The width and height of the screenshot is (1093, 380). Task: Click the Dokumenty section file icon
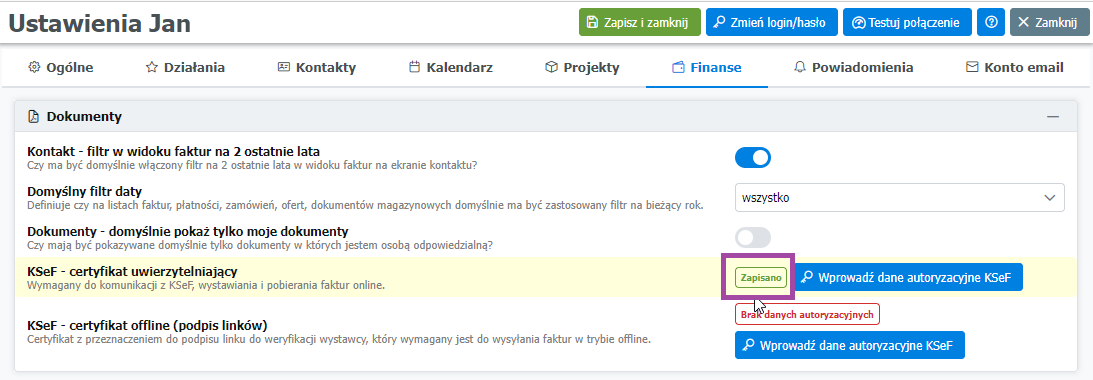(33, 117)
